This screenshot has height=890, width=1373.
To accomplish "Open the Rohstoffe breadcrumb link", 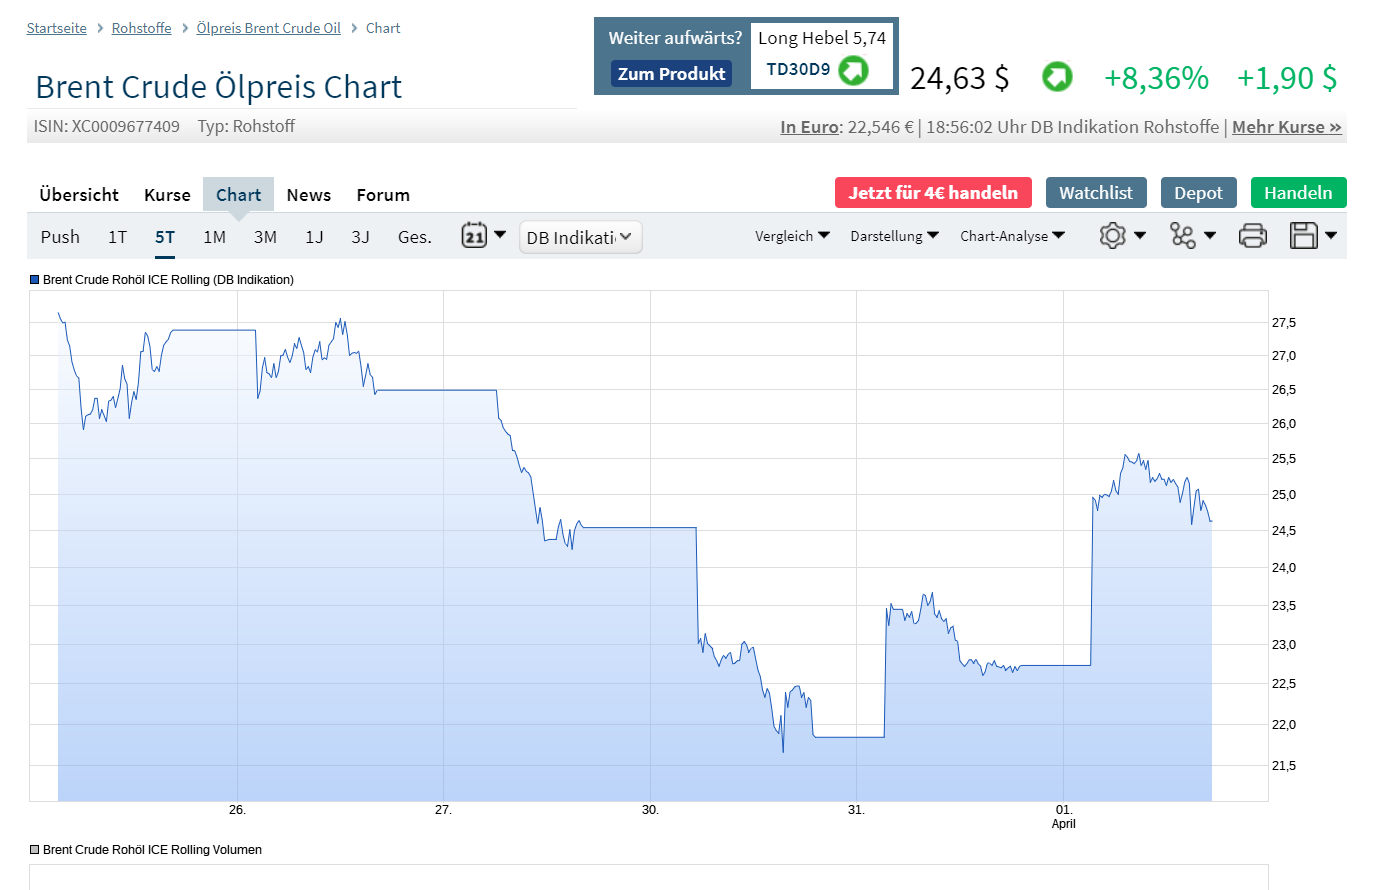I will (141, 28).
